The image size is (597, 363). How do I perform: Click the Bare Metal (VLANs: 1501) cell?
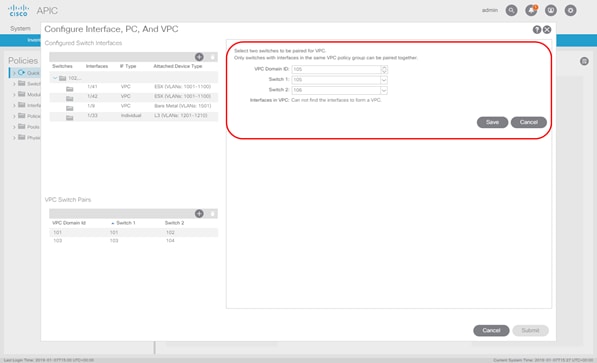point(182,106)
